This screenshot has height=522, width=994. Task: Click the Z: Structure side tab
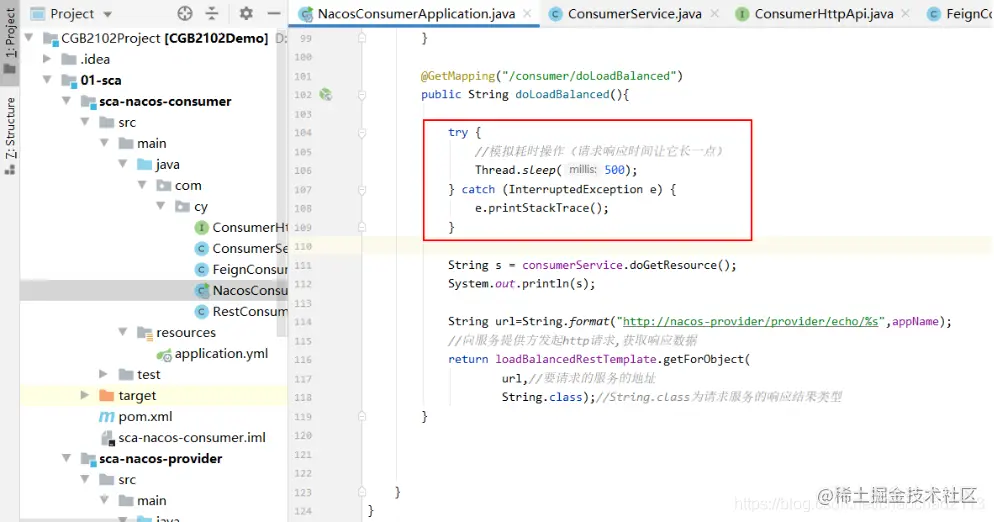tap(10, 135)
